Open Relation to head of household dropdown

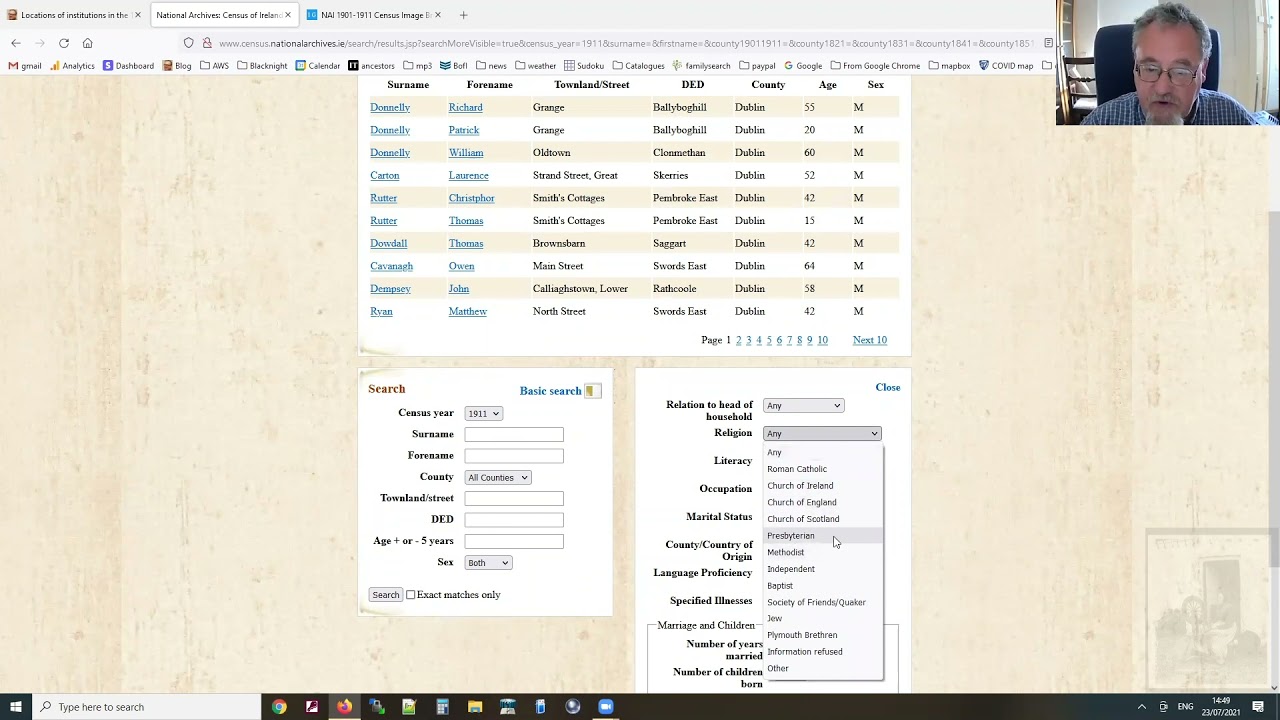(803, 406)
